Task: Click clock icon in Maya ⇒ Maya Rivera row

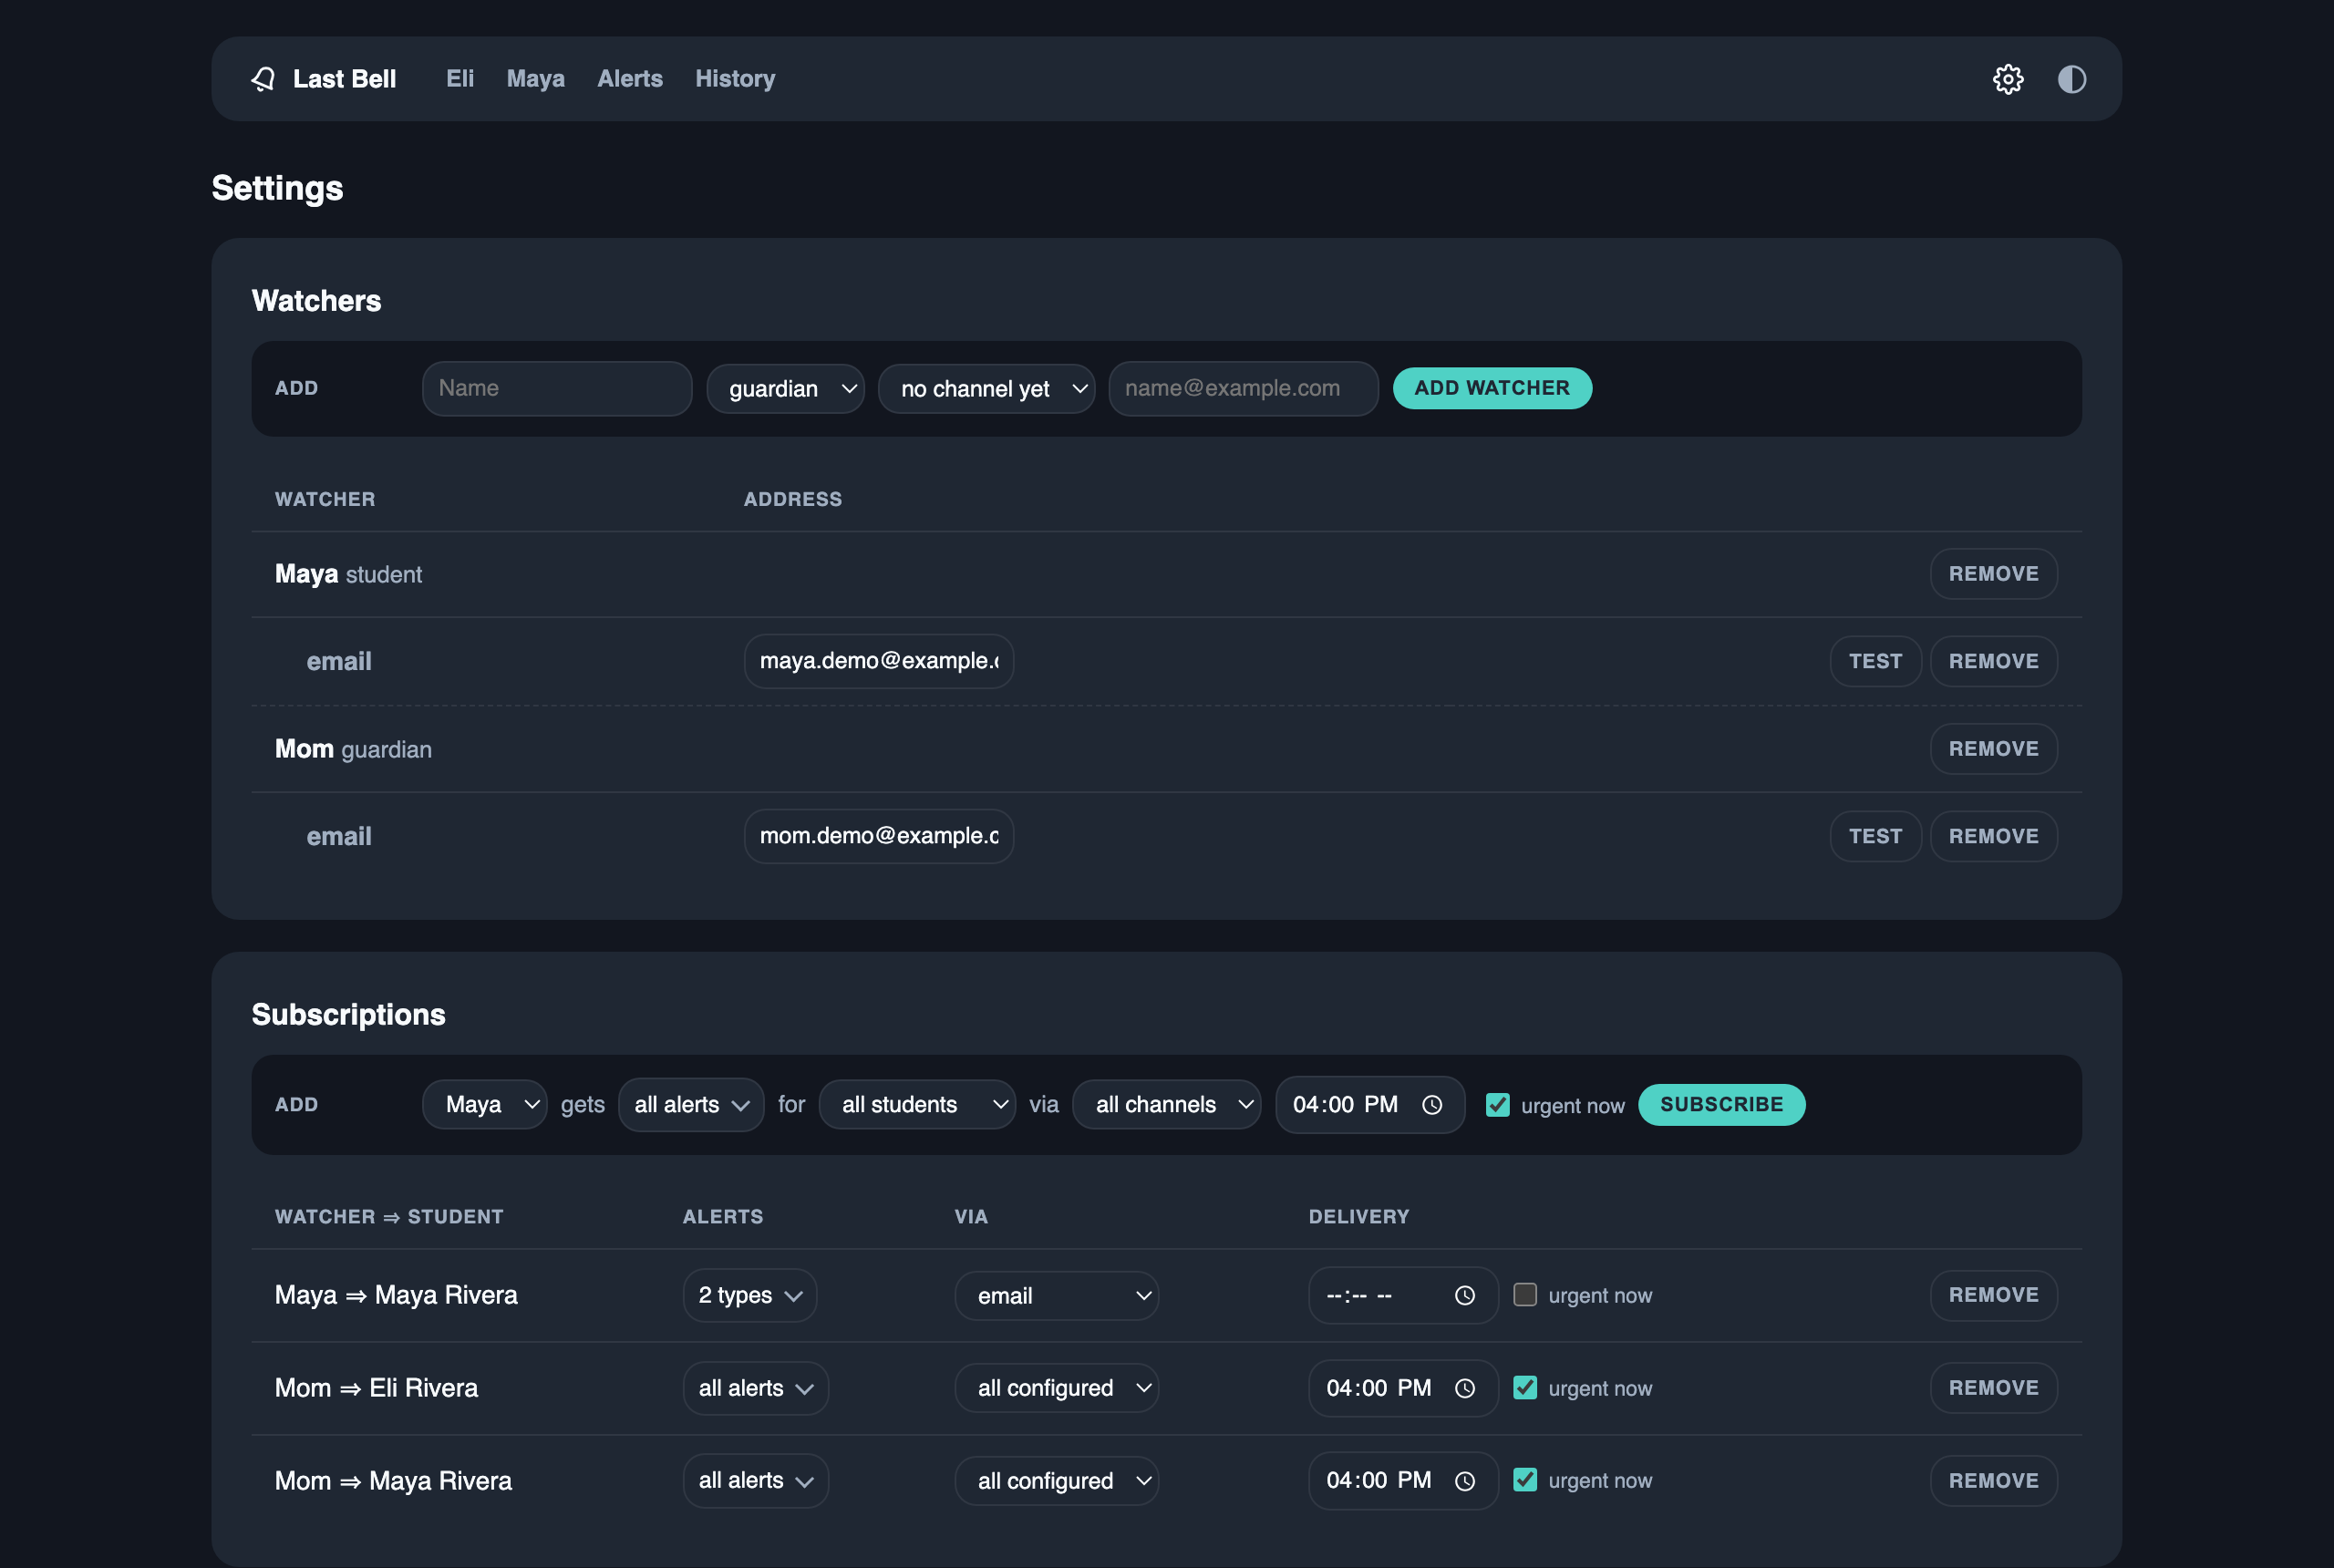Action: tap(1465, 1296)
